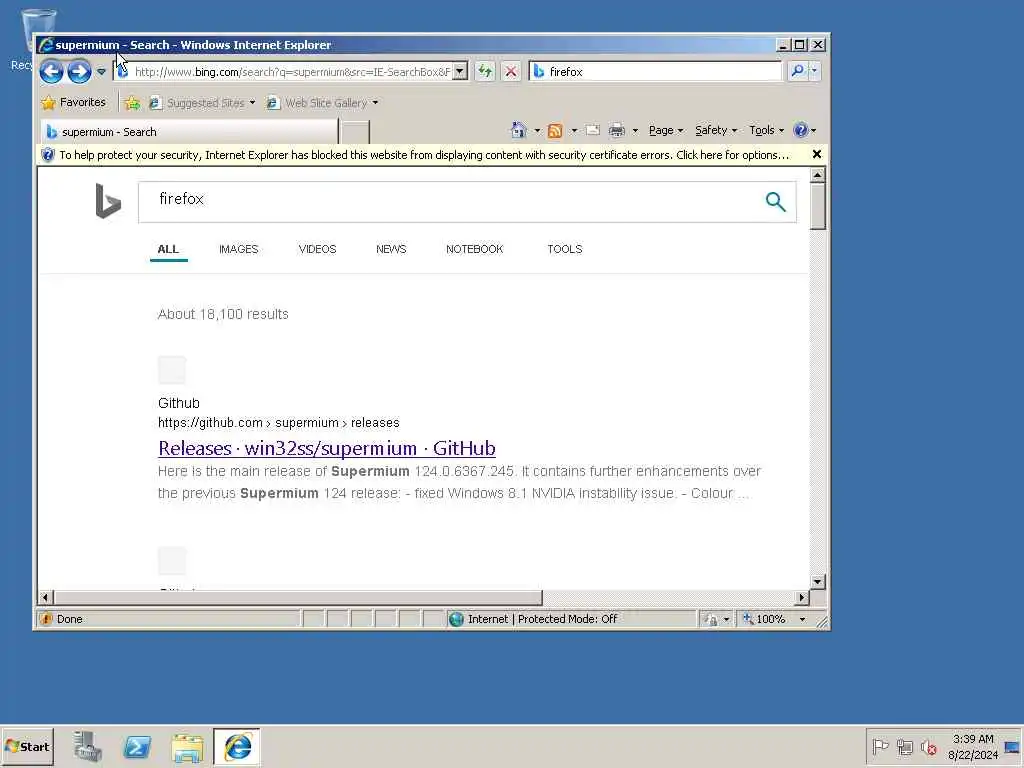This screenshot has height=768, width=1024.
Task: Click the RSS feeds icon
Action: (555, 131)
